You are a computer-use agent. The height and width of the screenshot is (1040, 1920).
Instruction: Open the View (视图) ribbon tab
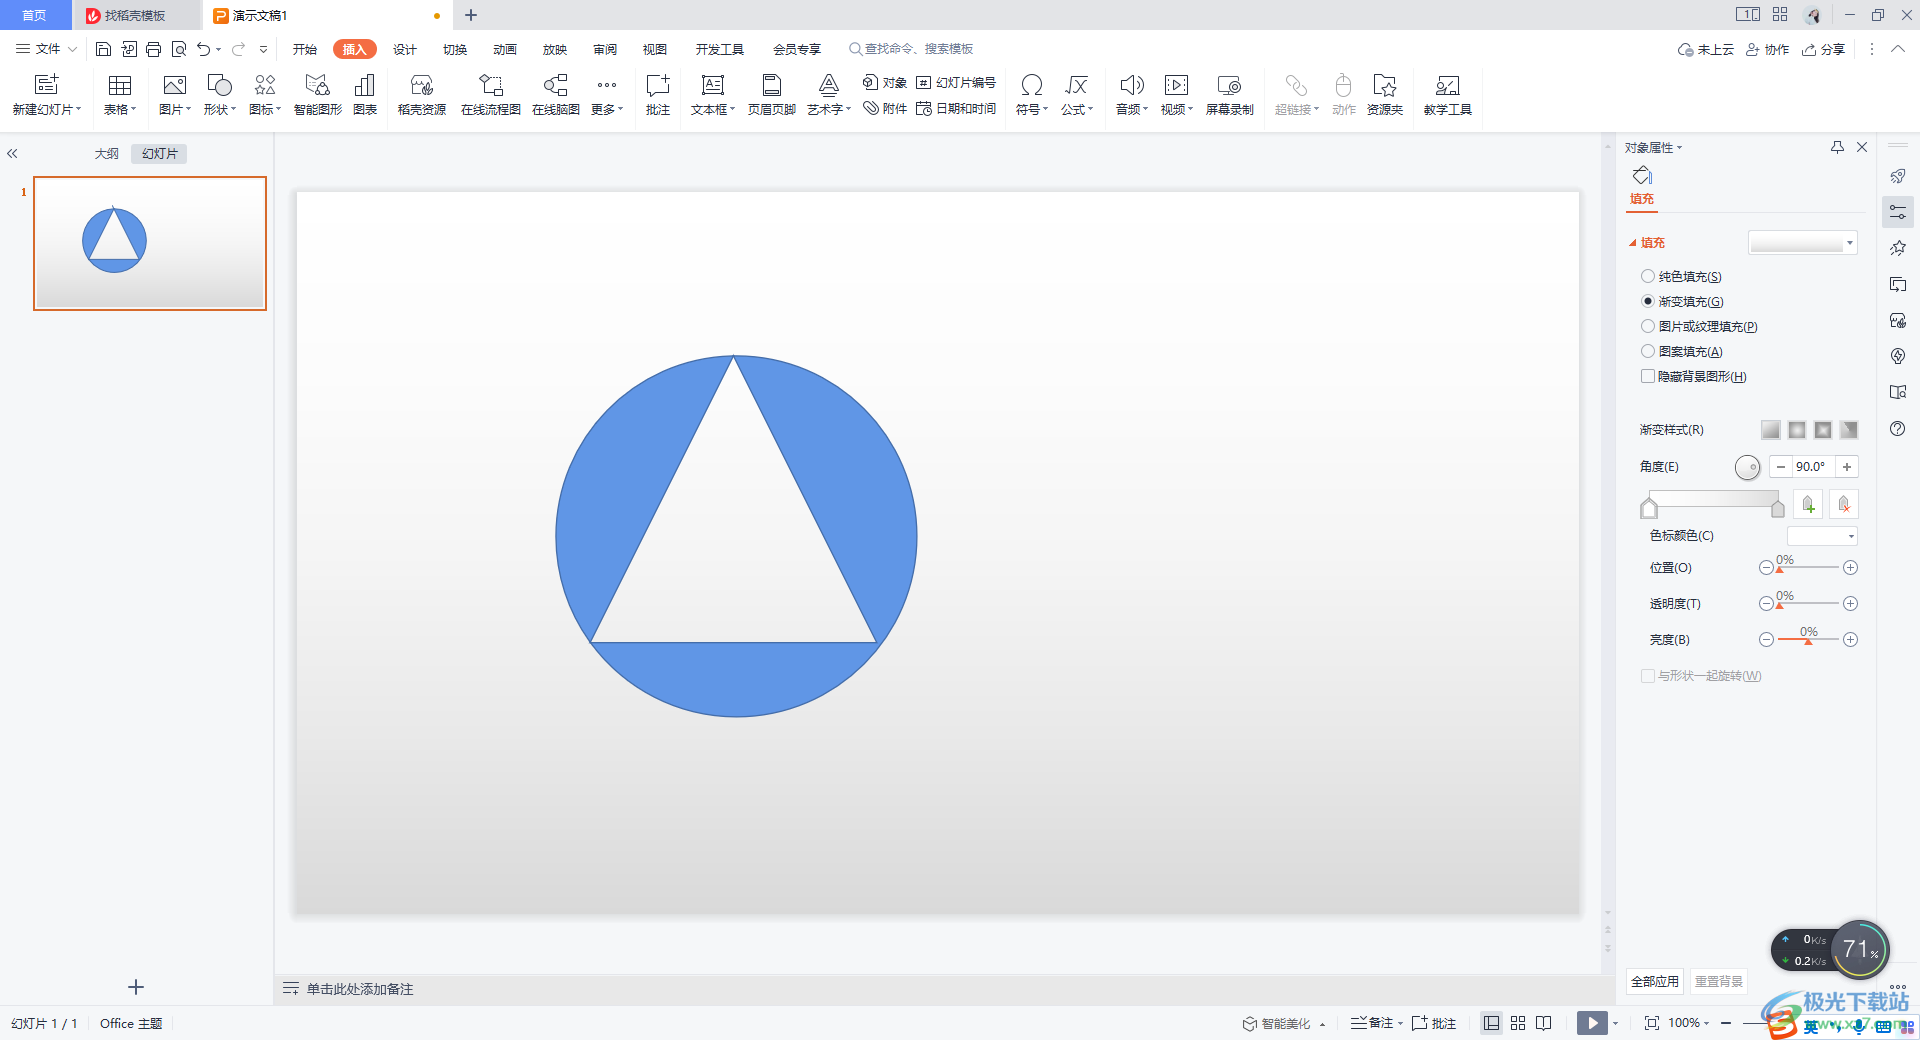[x=655, y=49]
